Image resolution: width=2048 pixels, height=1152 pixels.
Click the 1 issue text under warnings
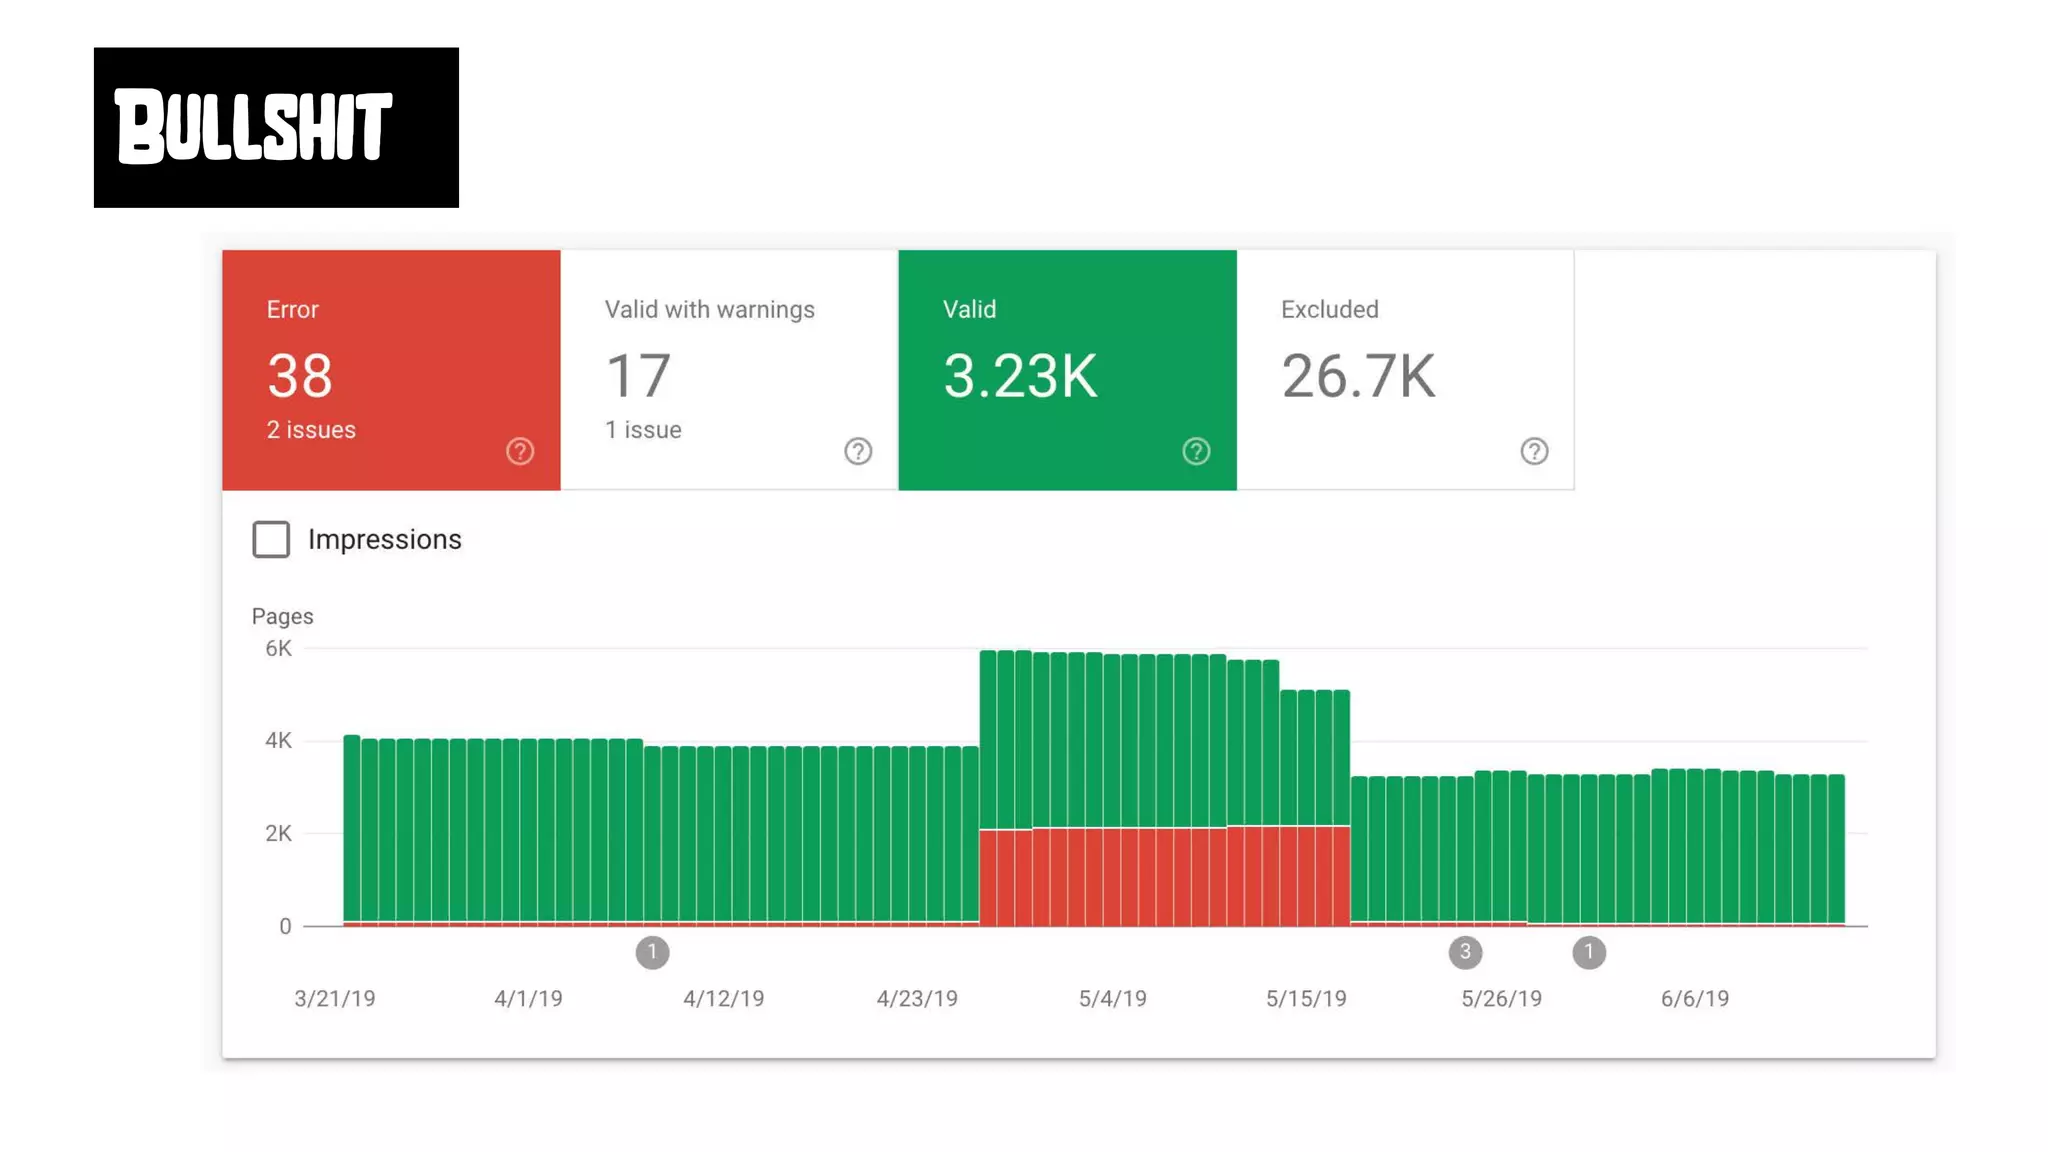(643, 430)
